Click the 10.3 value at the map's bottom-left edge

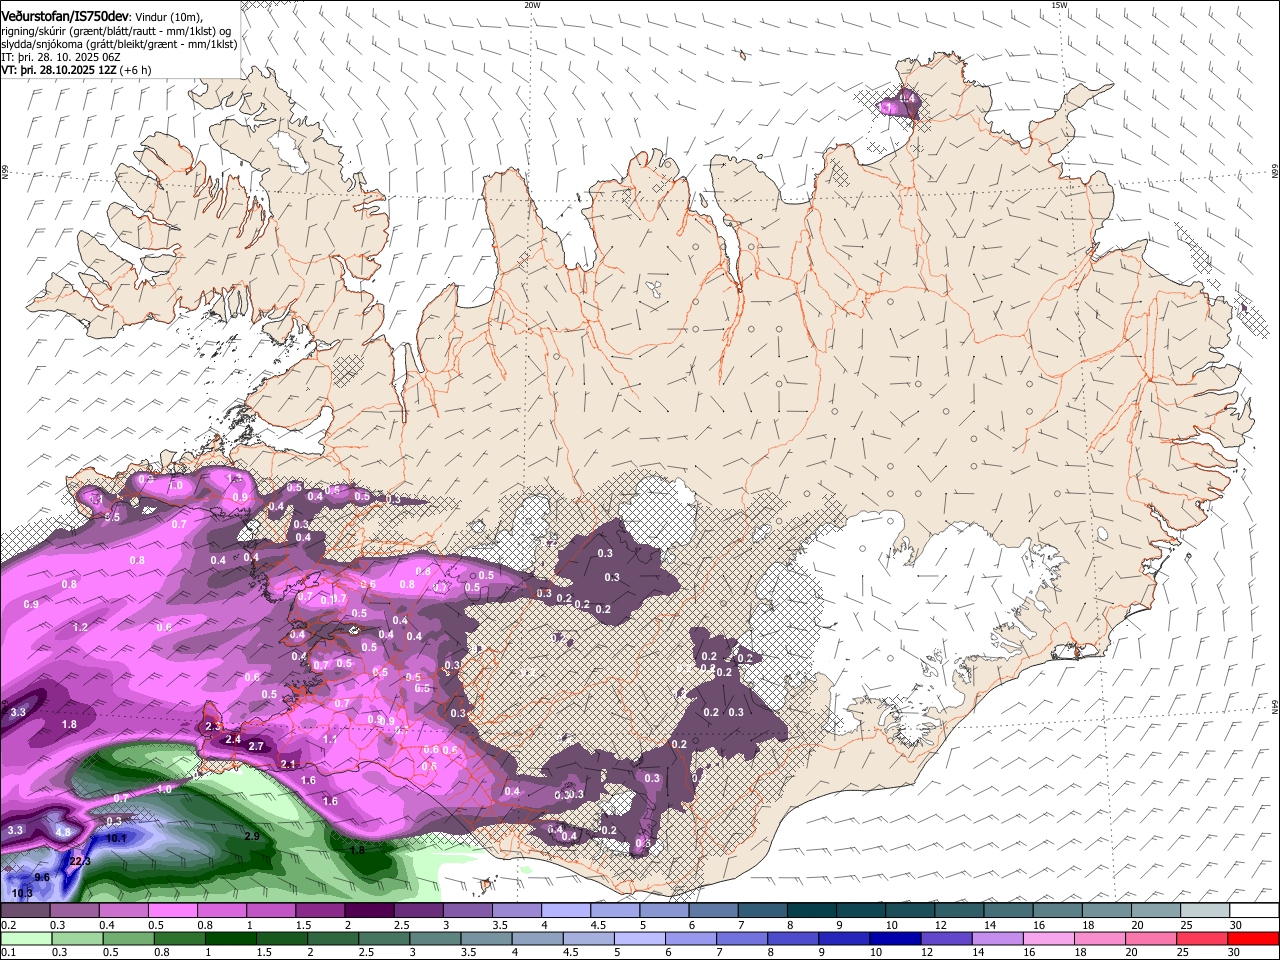[x=22, y=893]
